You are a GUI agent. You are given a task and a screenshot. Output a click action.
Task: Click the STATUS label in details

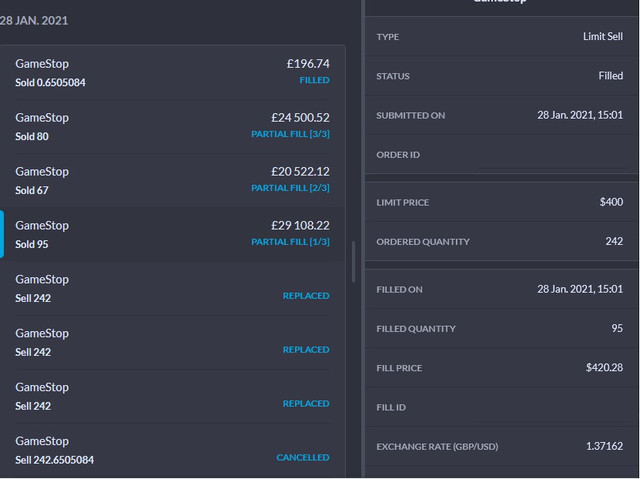click(393, 76)
